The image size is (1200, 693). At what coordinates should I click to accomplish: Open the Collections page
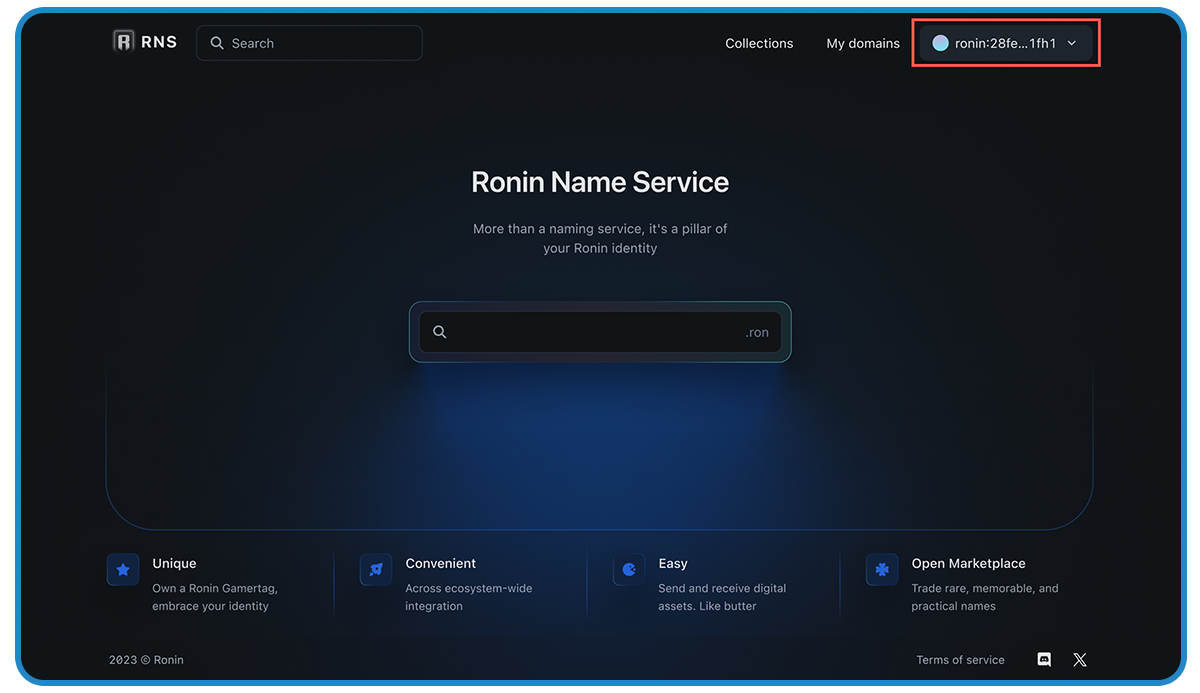coord(759,43)
